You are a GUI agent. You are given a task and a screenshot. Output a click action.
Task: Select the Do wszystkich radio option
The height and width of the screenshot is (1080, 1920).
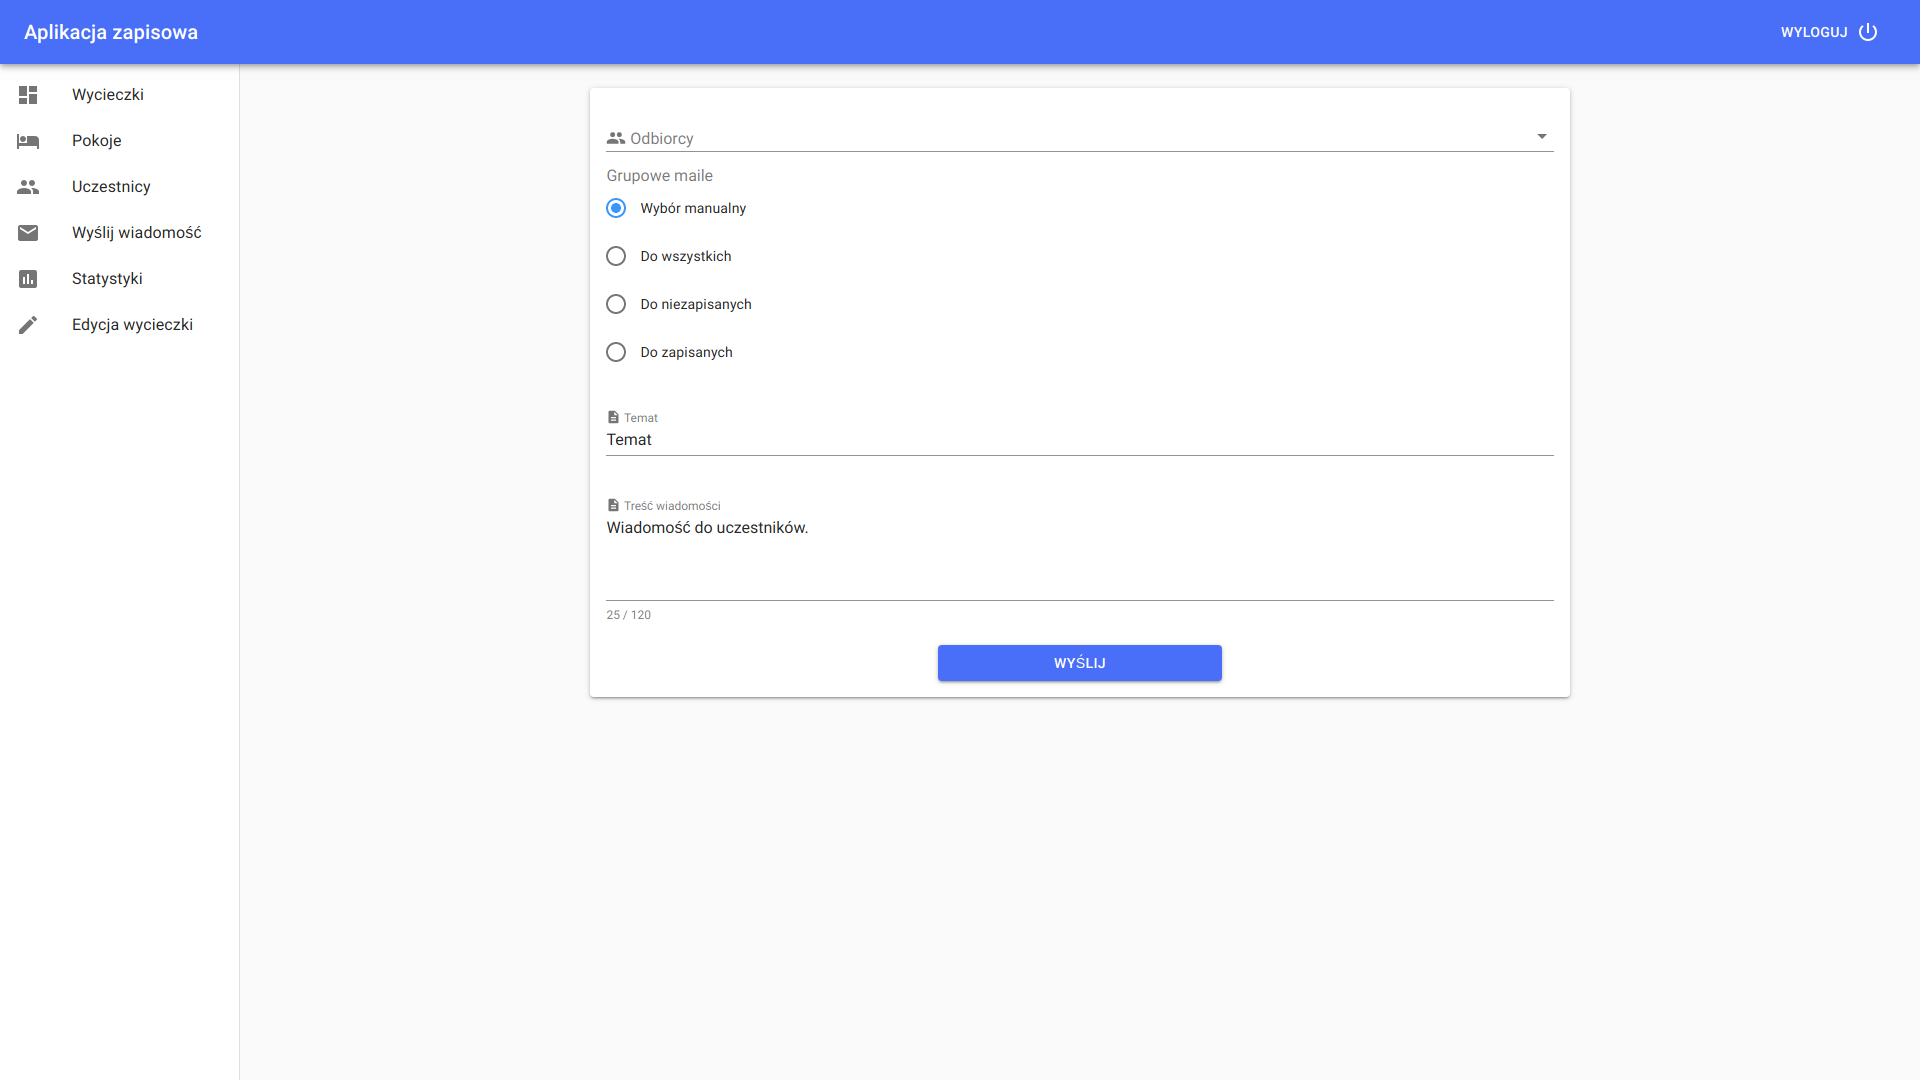tap(616, 256)
